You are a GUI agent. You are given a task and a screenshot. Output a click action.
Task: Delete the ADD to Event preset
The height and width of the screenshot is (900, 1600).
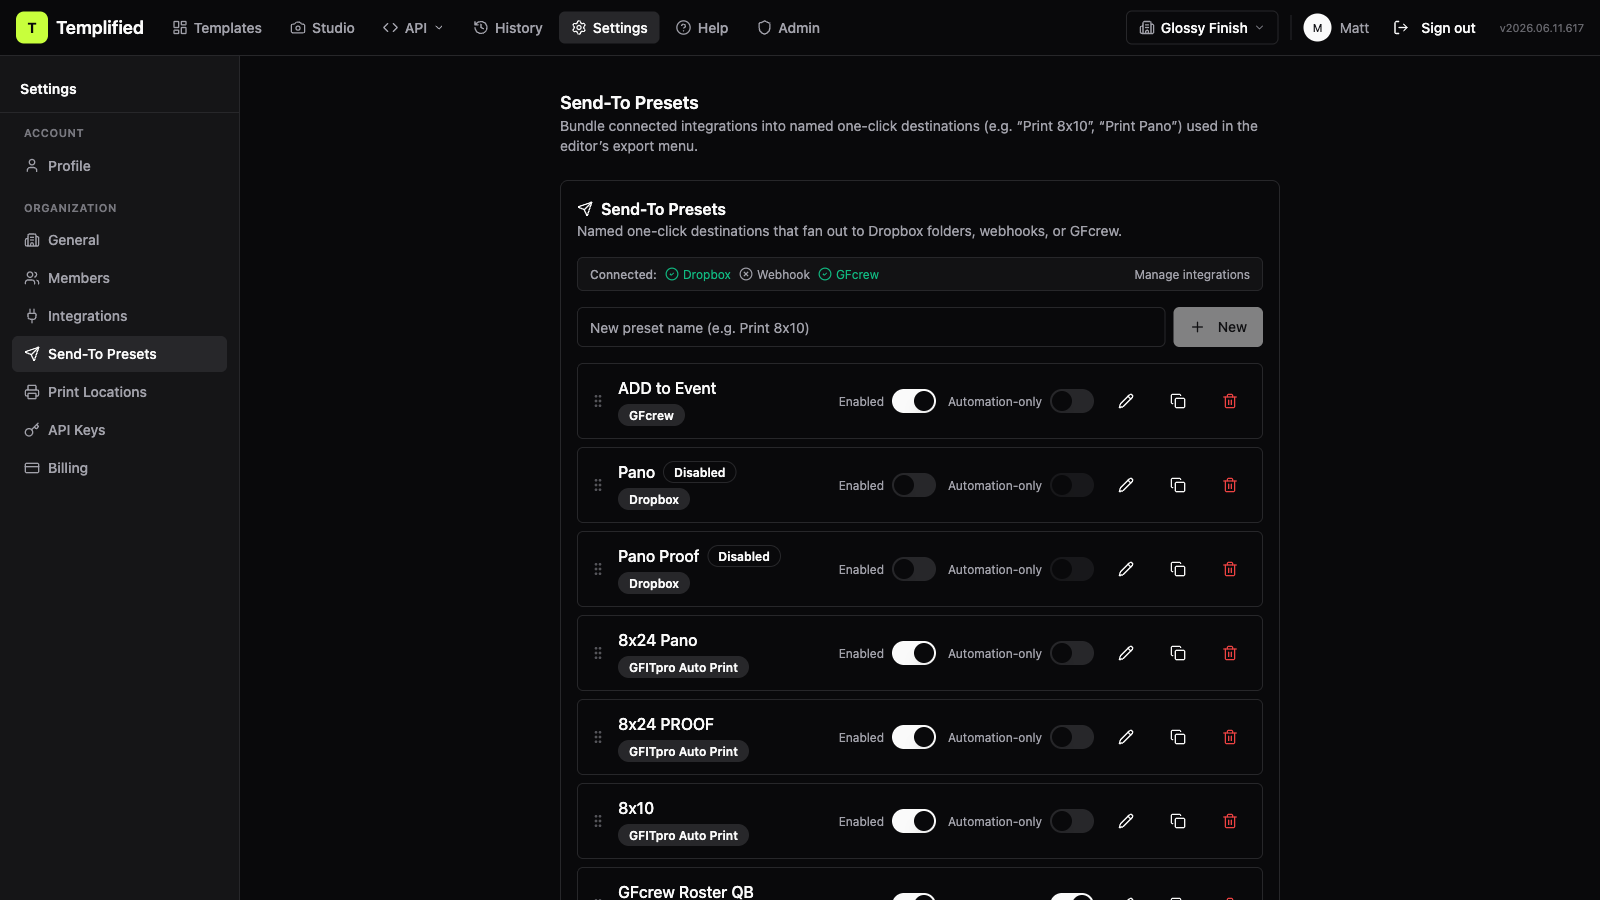(1230, 401)
